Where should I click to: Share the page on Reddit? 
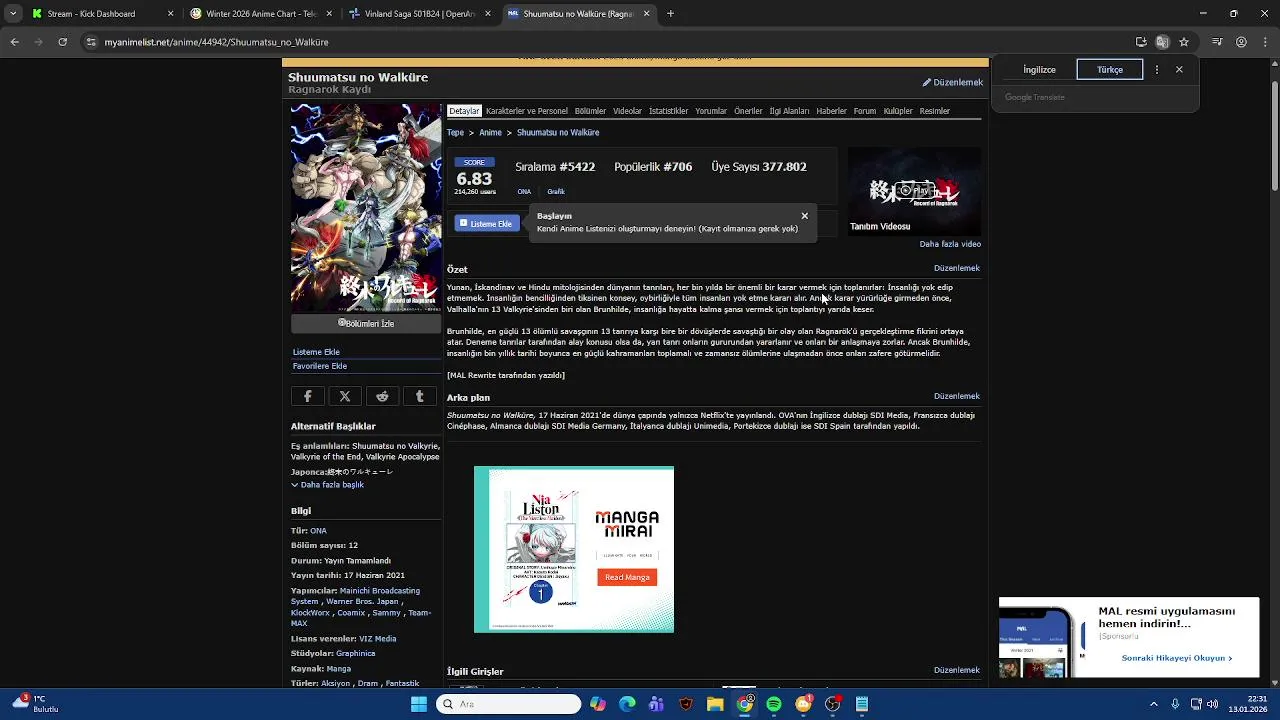point(382,397)
